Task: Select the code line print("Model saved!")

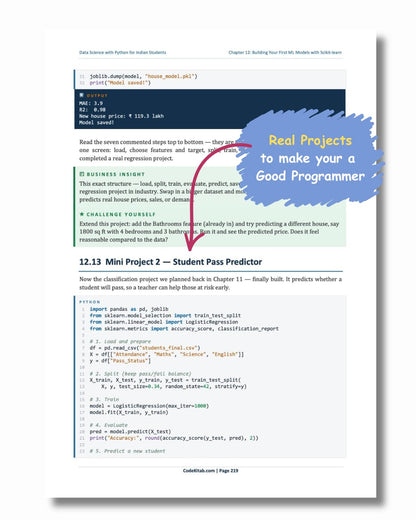Action: 120,83
